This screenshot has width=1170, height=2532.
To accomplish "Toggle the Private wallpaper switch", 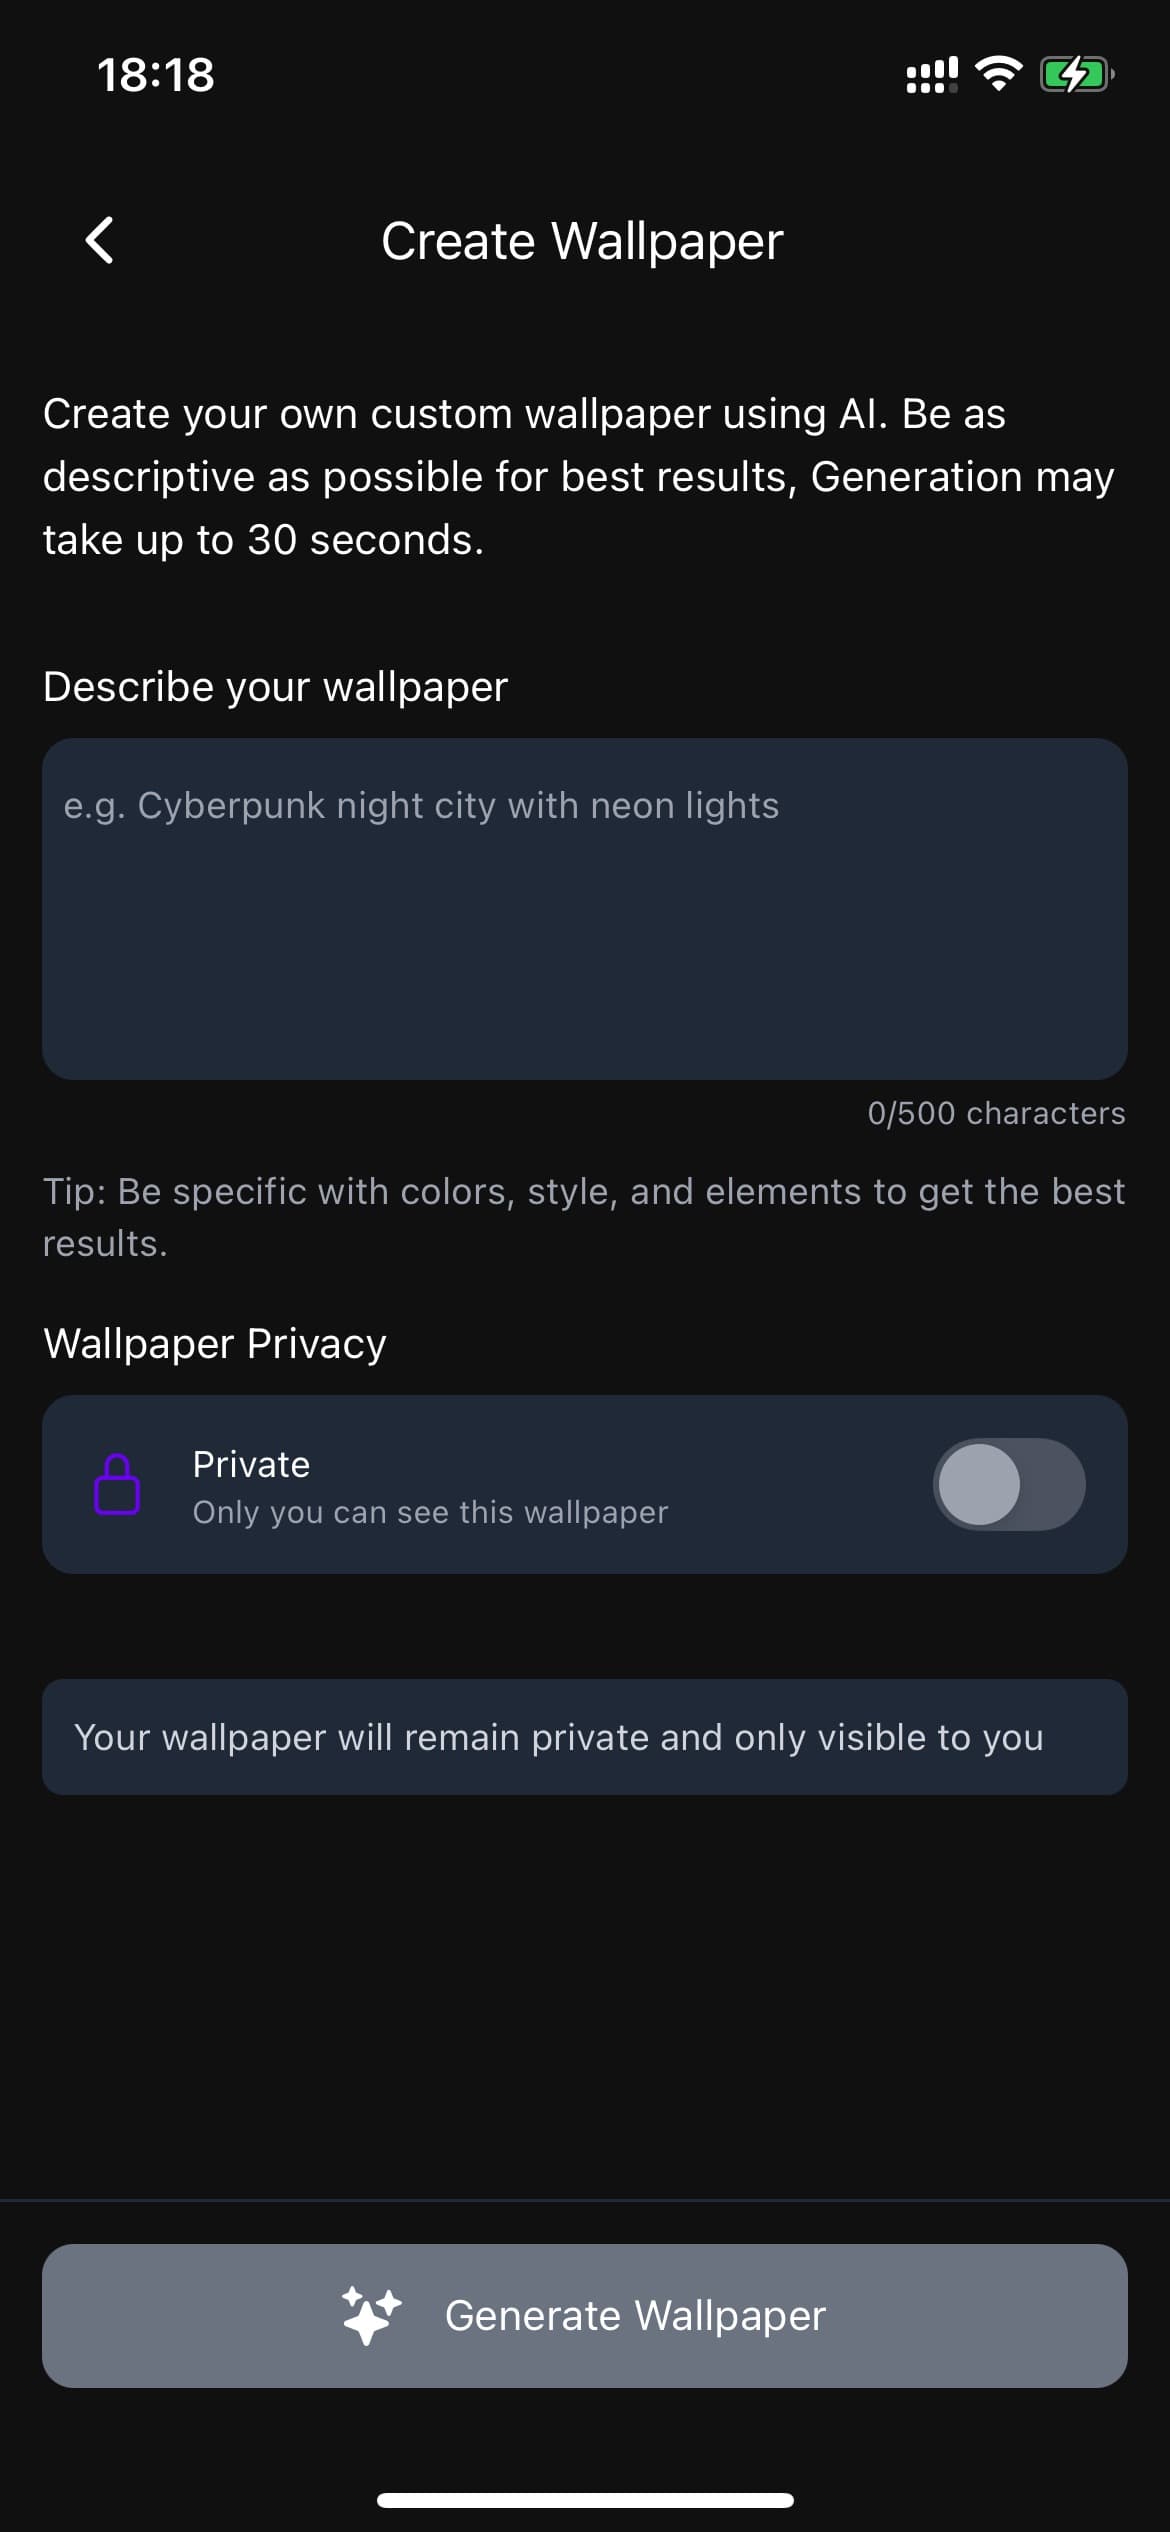I will [x=1008, y=1484].
